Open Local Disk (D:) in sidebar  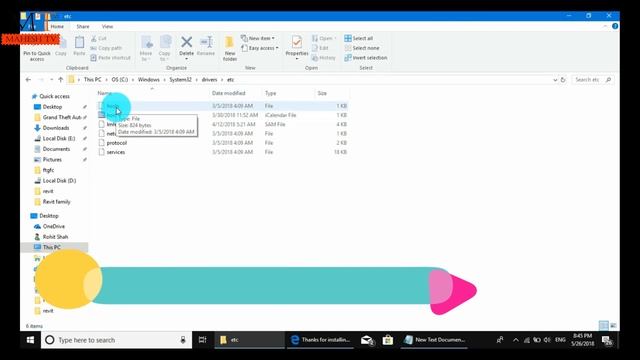[59, 181]
